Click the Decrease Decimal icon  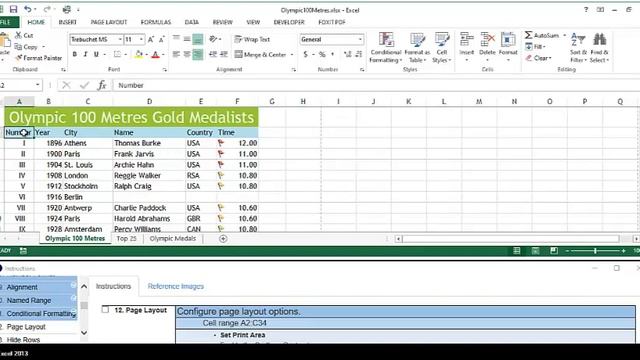click(x=358, y=54)
